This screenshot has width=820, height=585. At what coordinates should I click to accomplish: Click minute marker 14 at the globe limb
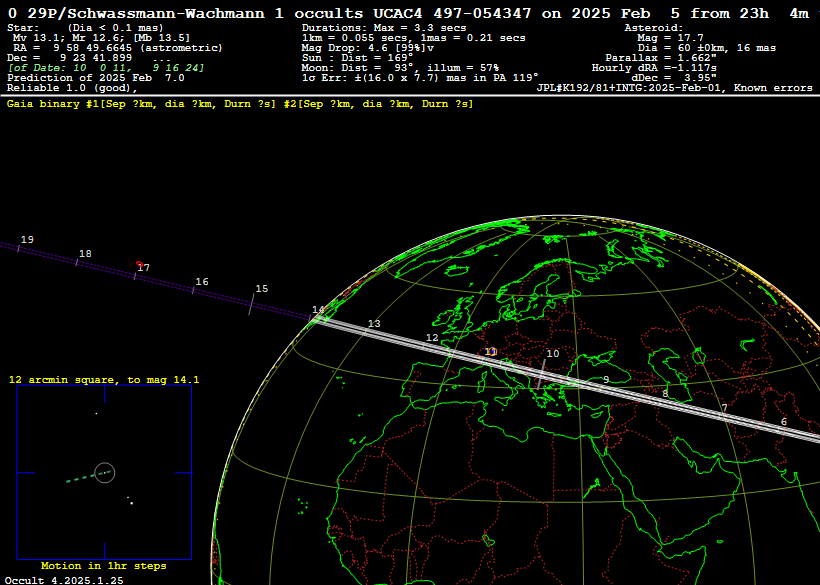(318, 309)
